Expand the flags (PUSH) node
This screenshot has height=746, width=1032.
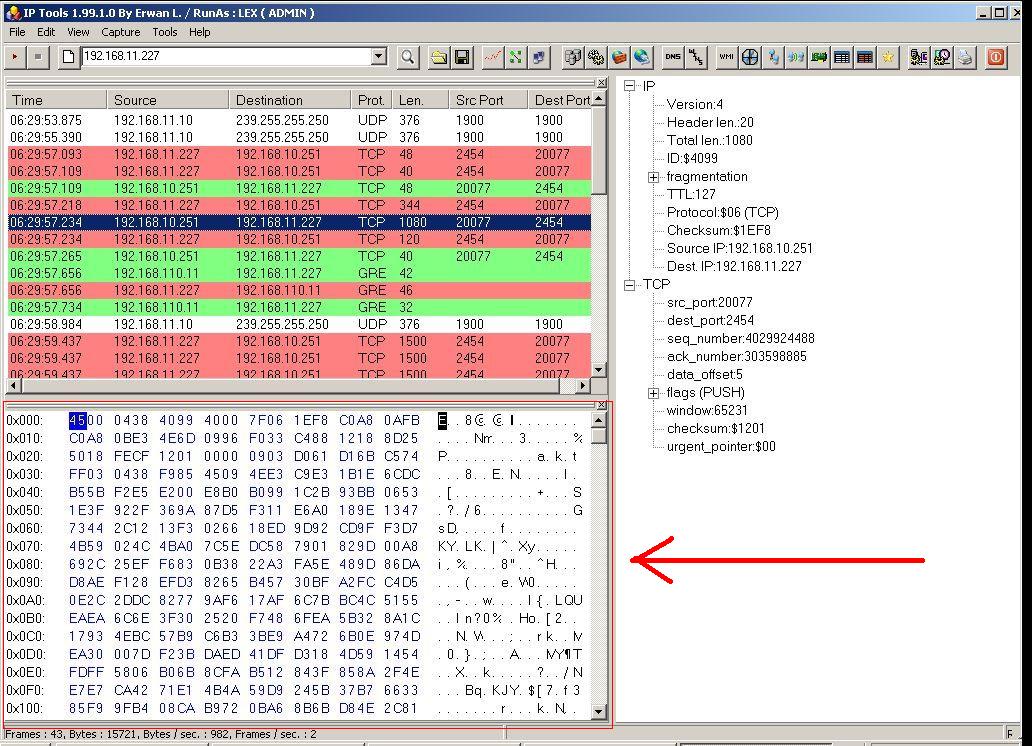[654, 393]
